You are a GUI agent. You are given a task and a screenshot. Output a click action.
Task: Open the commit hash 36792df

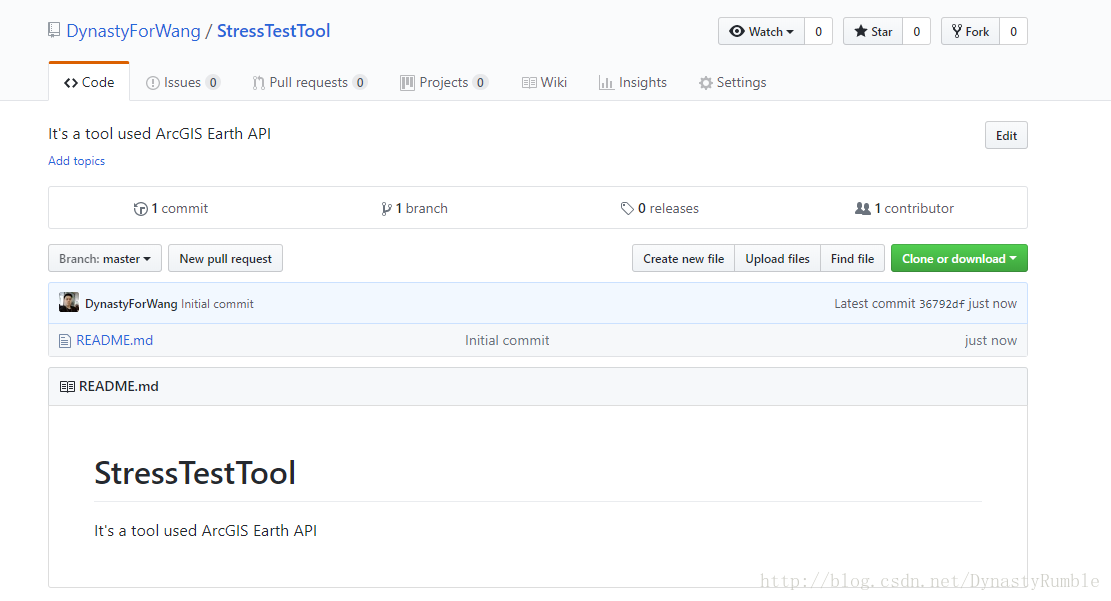click(942, 304)
